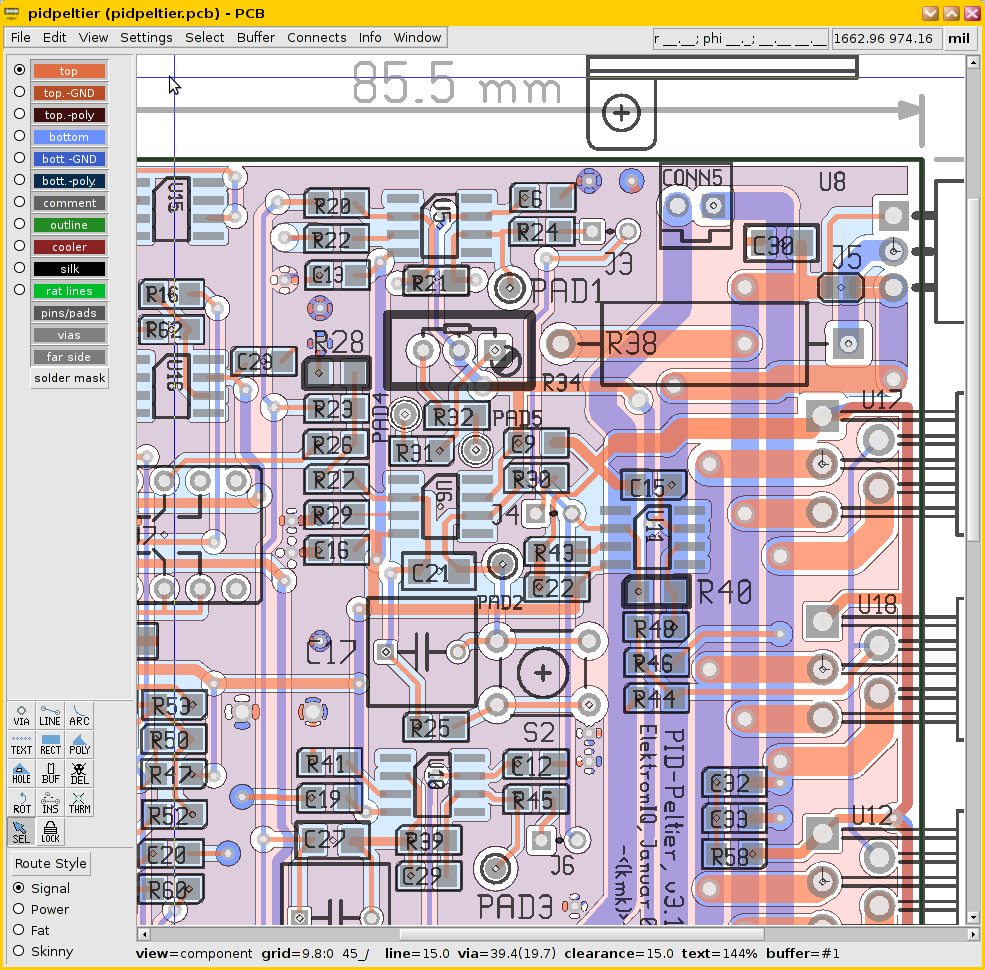Open the Connects menu

pyautogui.click(x=316, y=38)
